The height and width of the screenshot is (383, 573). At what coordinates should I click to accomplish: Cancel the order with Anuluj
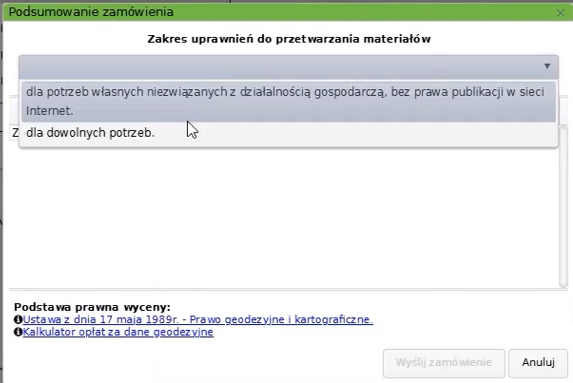538,363
